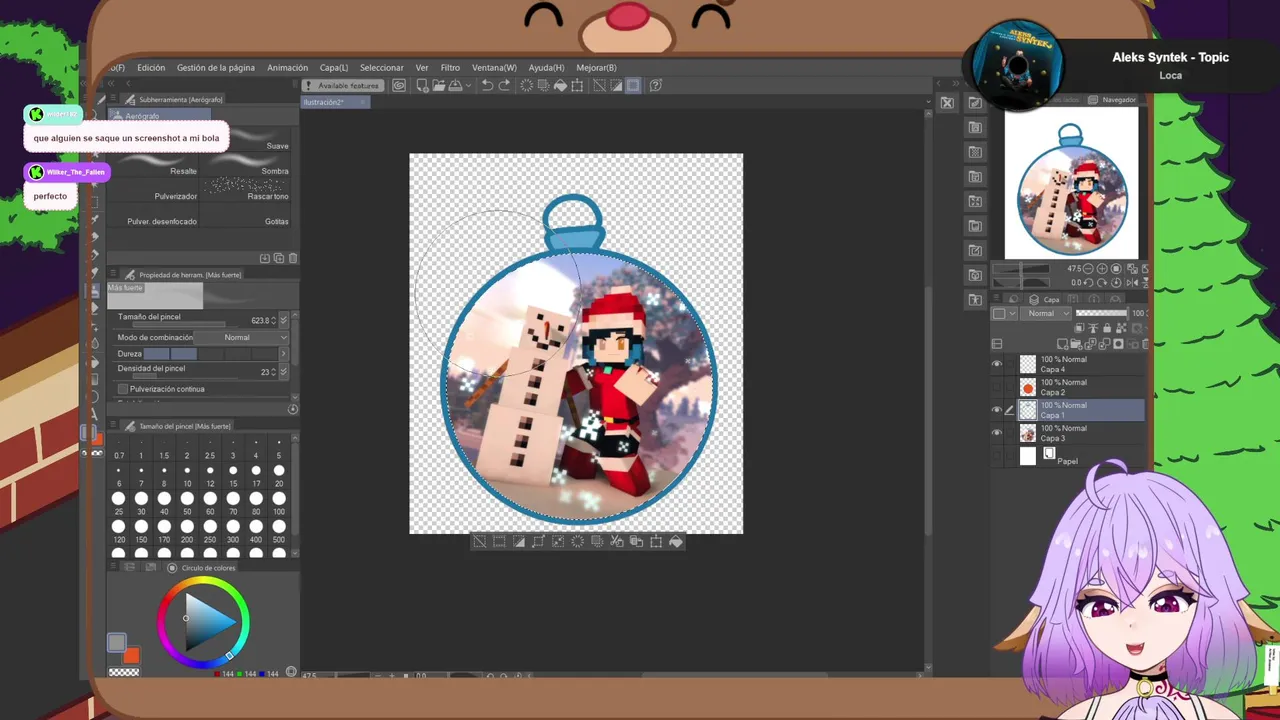Screen dimensions: 1280x720
Task: Show the Papel layer
Action: [997, 456]
